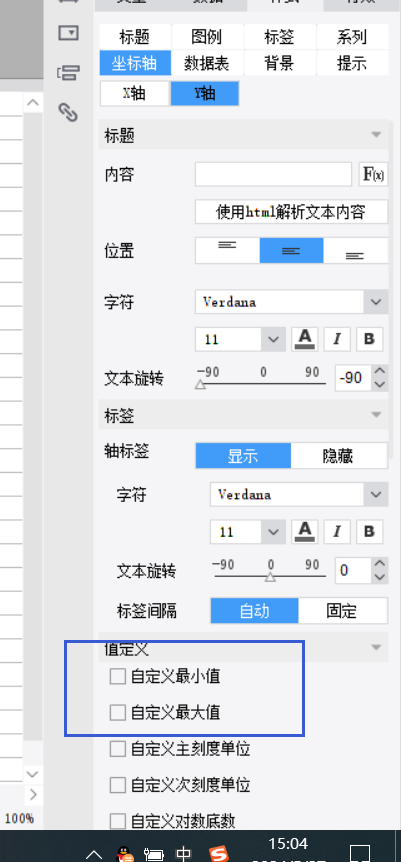
Task: Enable 自定义最小值 checkbox
Action: [118, 676]
